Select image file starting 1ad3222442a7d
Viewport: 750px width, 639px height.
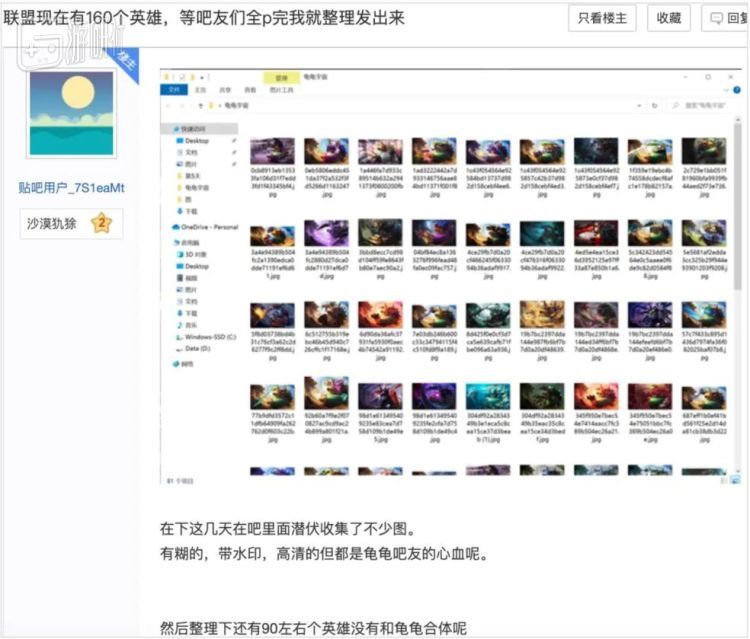[434, 167]
